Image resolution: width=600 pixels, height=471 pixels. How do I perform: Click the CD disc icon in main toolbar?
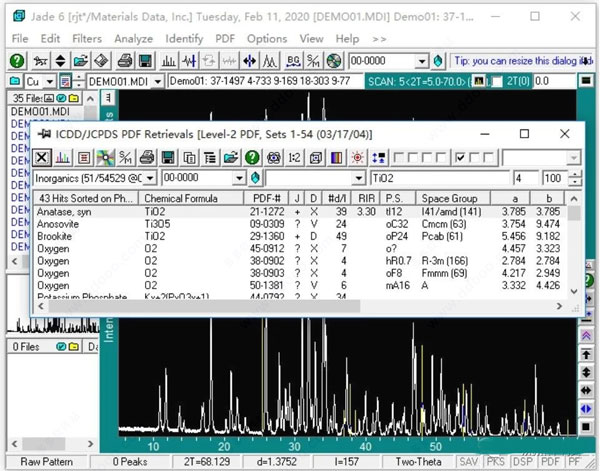pos(334,61)
